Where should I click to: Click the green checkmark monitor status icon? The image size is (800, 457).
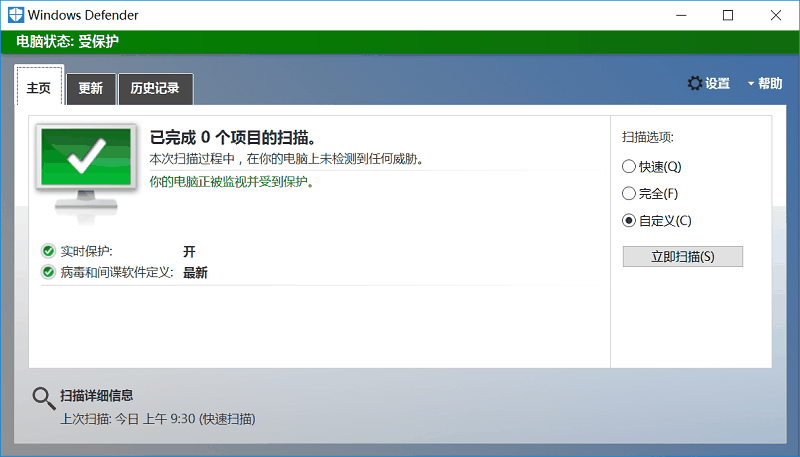[86, 173]
